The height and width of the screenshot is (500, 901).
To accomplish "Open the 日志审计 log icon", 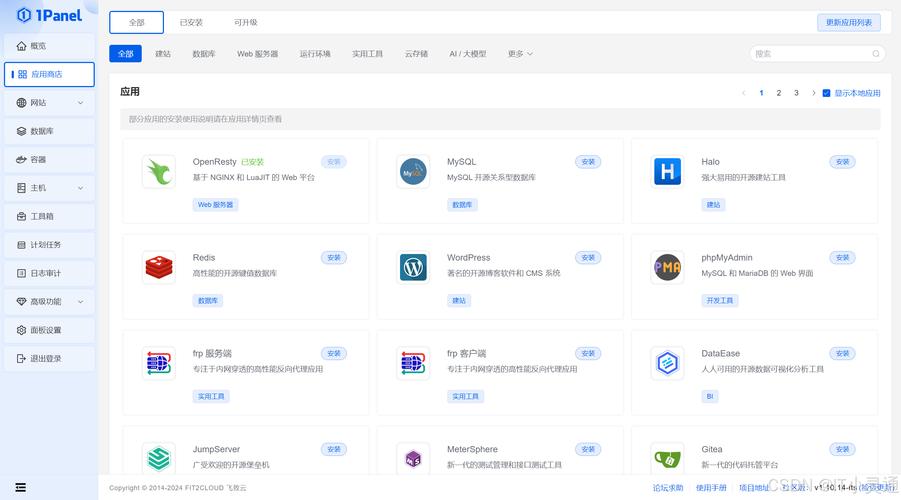I will [21, 273].
